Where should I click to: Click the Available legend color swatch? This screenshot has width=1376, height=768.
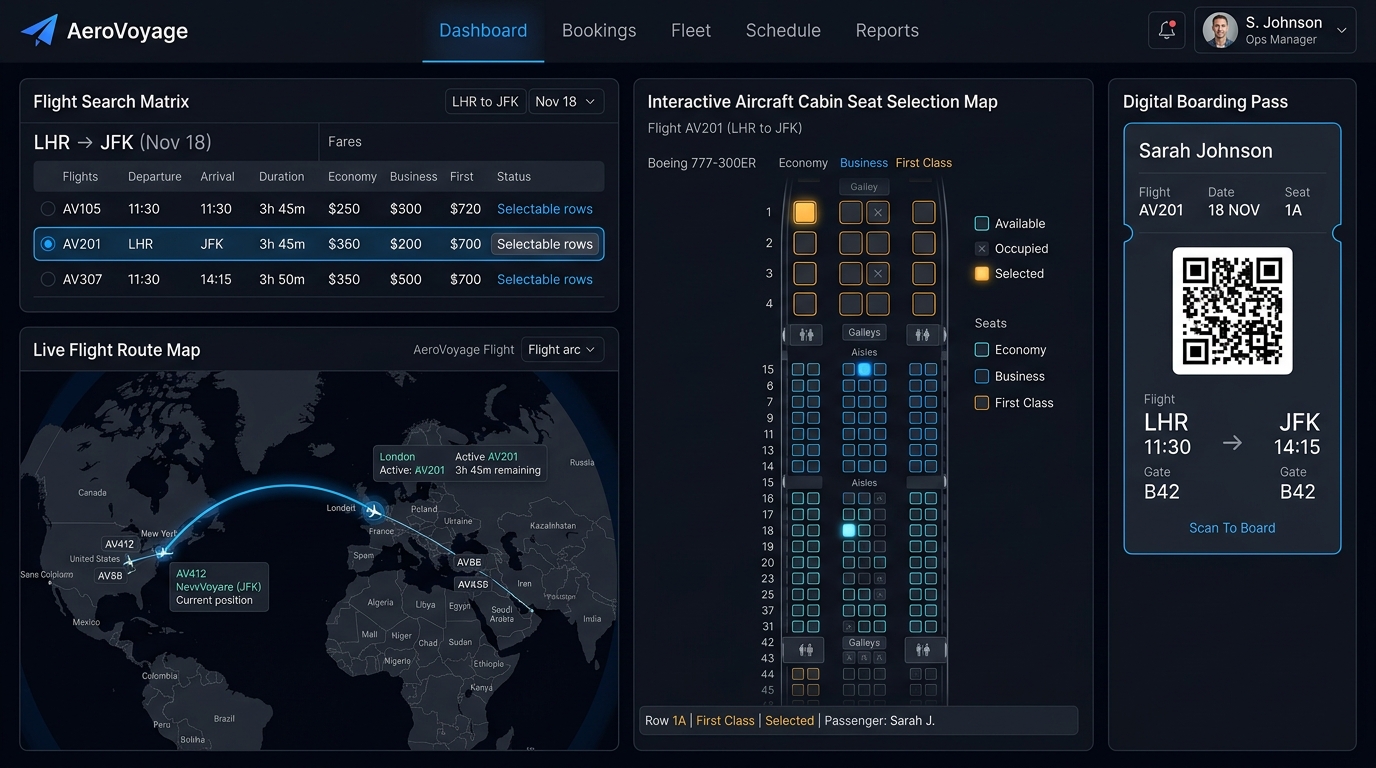982,224
